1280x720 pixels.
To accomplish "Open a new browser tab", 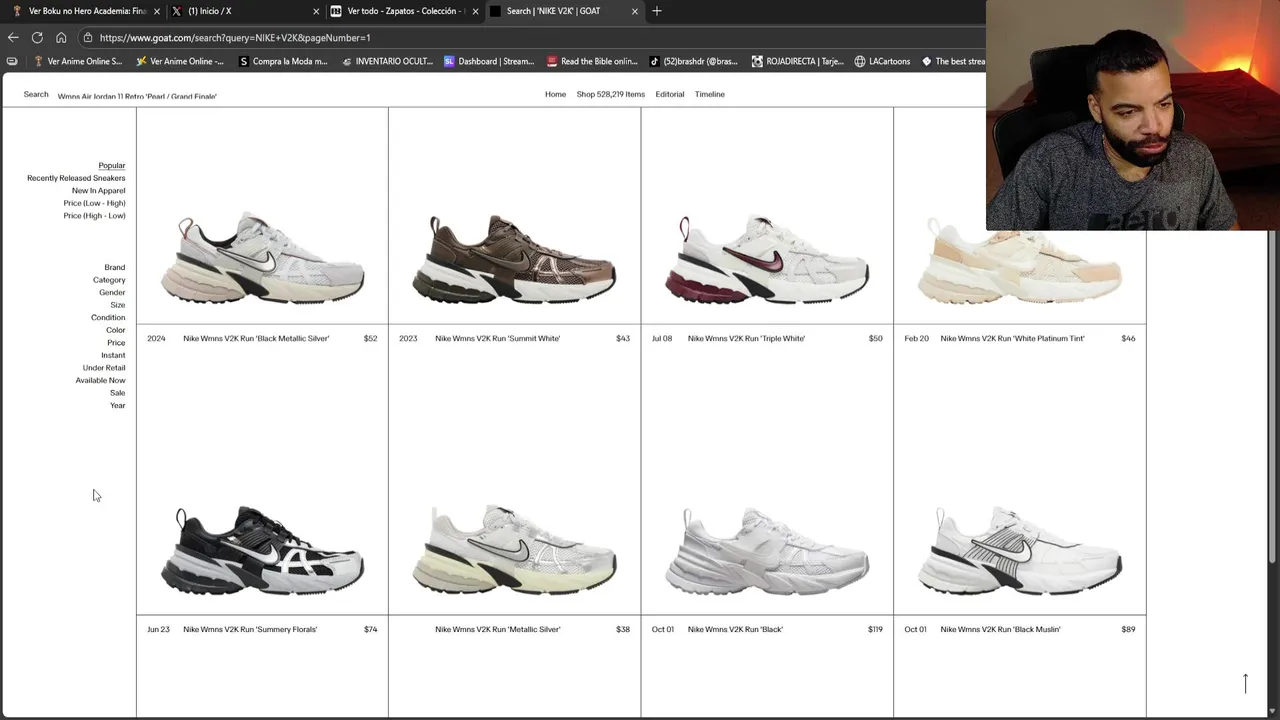I will point(657,11).
